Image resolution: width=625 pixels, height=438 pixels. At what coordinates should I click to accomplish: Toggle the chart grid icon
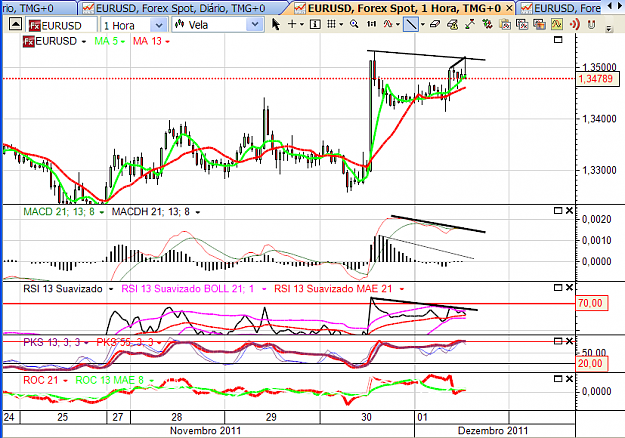332,24
